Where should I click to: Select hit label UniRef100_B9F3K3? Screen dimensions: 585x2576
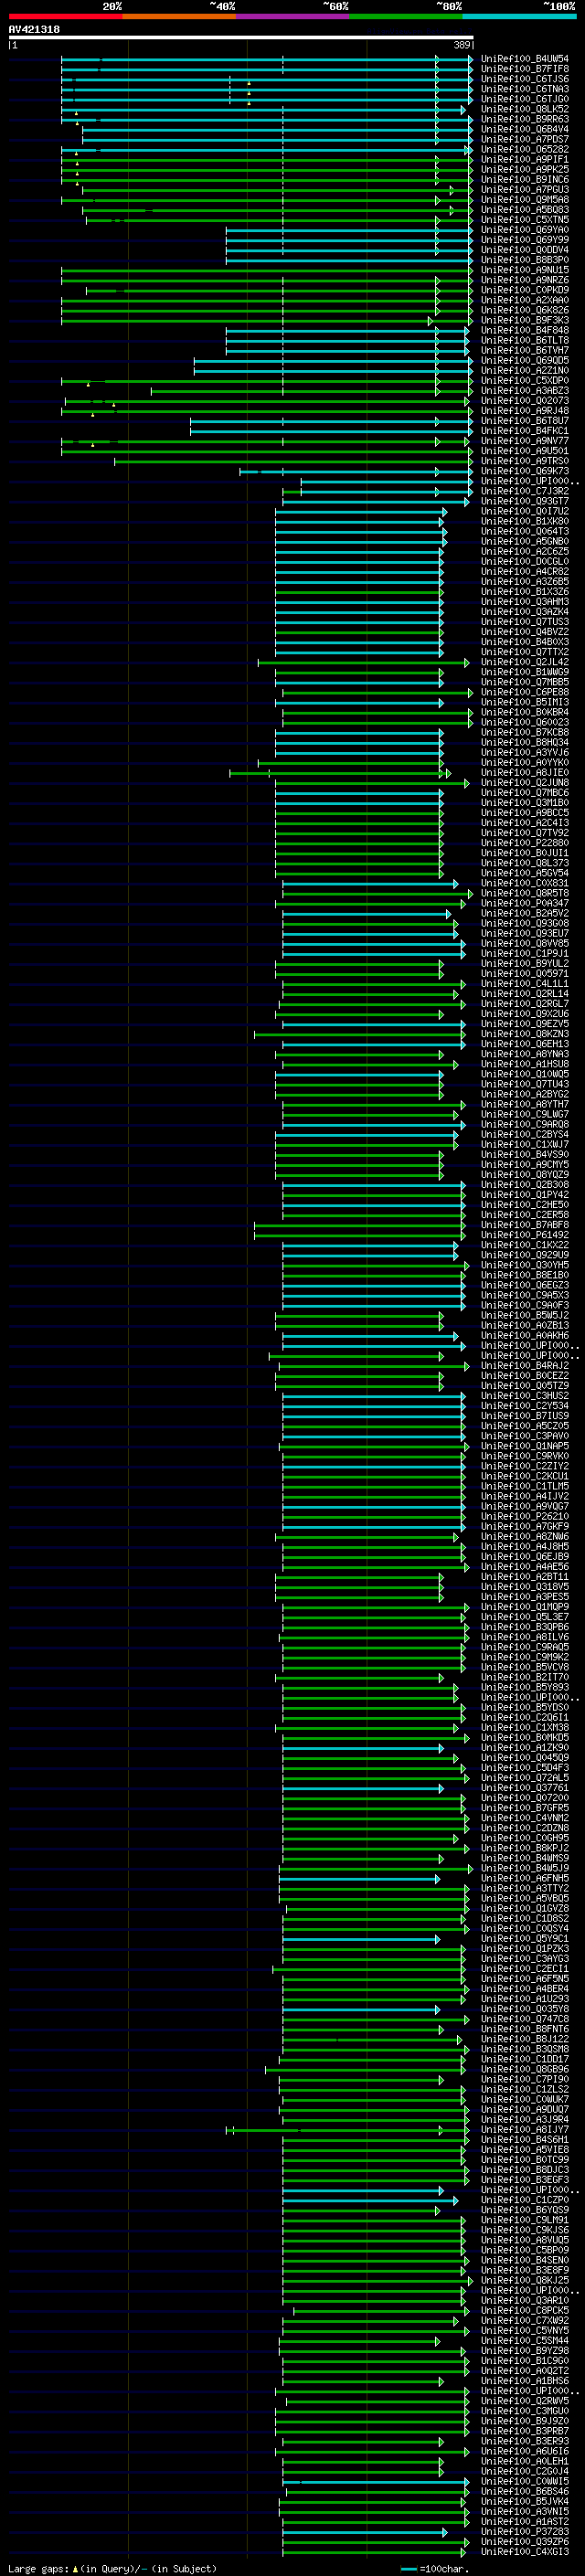525,320
